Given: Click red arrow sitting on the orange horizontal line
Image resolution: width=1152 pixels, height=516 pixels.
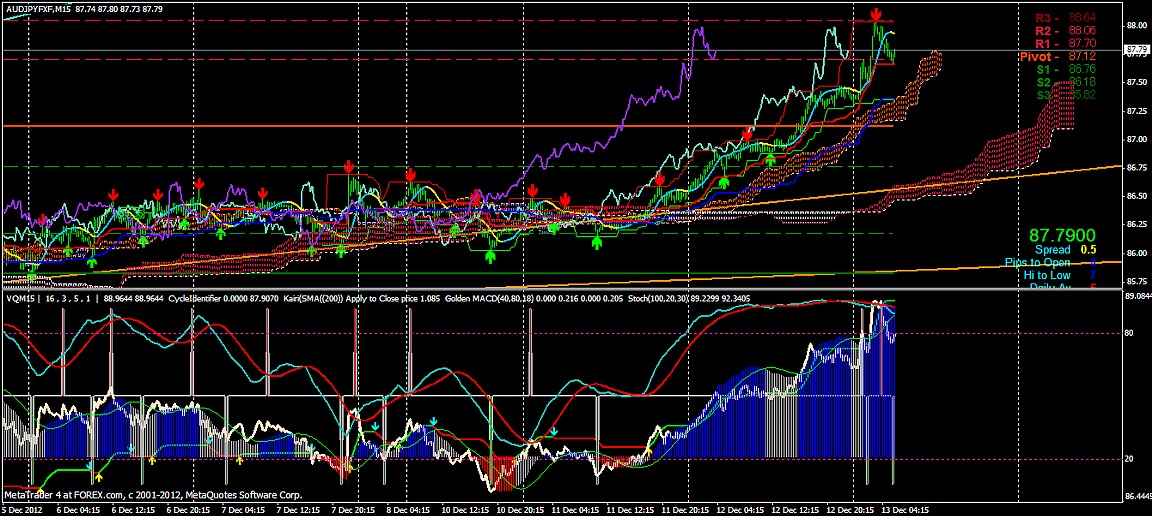Looking at the screenshot, I should (x=747, y=133).
